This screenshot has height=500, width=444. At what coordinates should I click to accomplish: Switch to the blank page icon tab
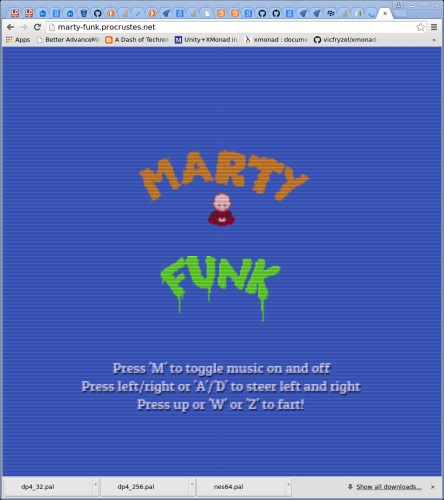point(207,13)
